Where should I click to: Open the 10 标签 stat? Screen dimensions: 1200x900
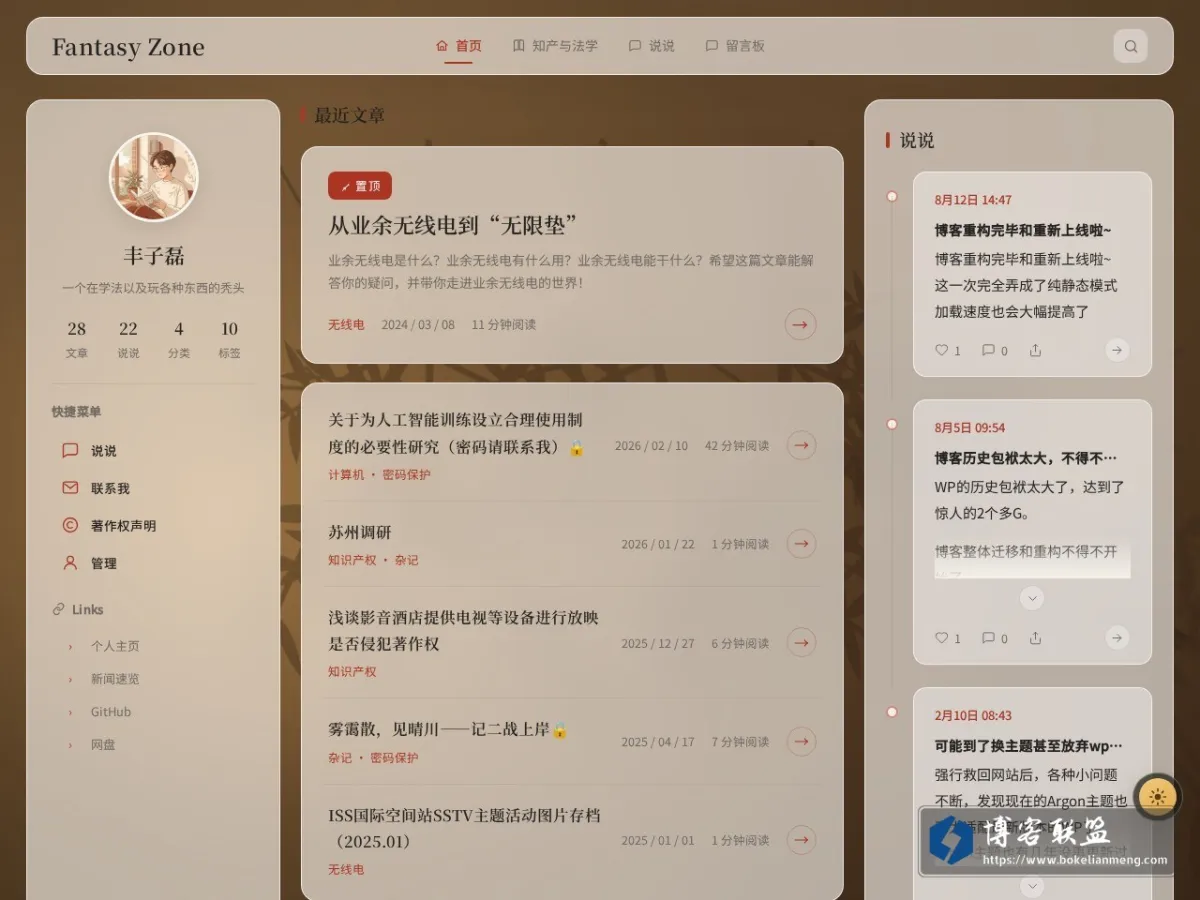tap(230, 339)
